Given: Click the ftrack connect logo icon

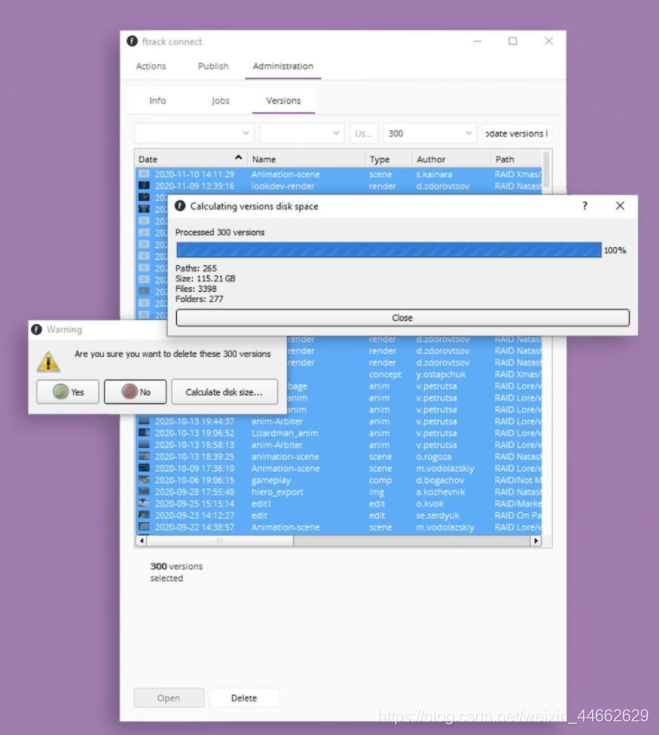Looking at the screenshot, I should tap(132, 41).
